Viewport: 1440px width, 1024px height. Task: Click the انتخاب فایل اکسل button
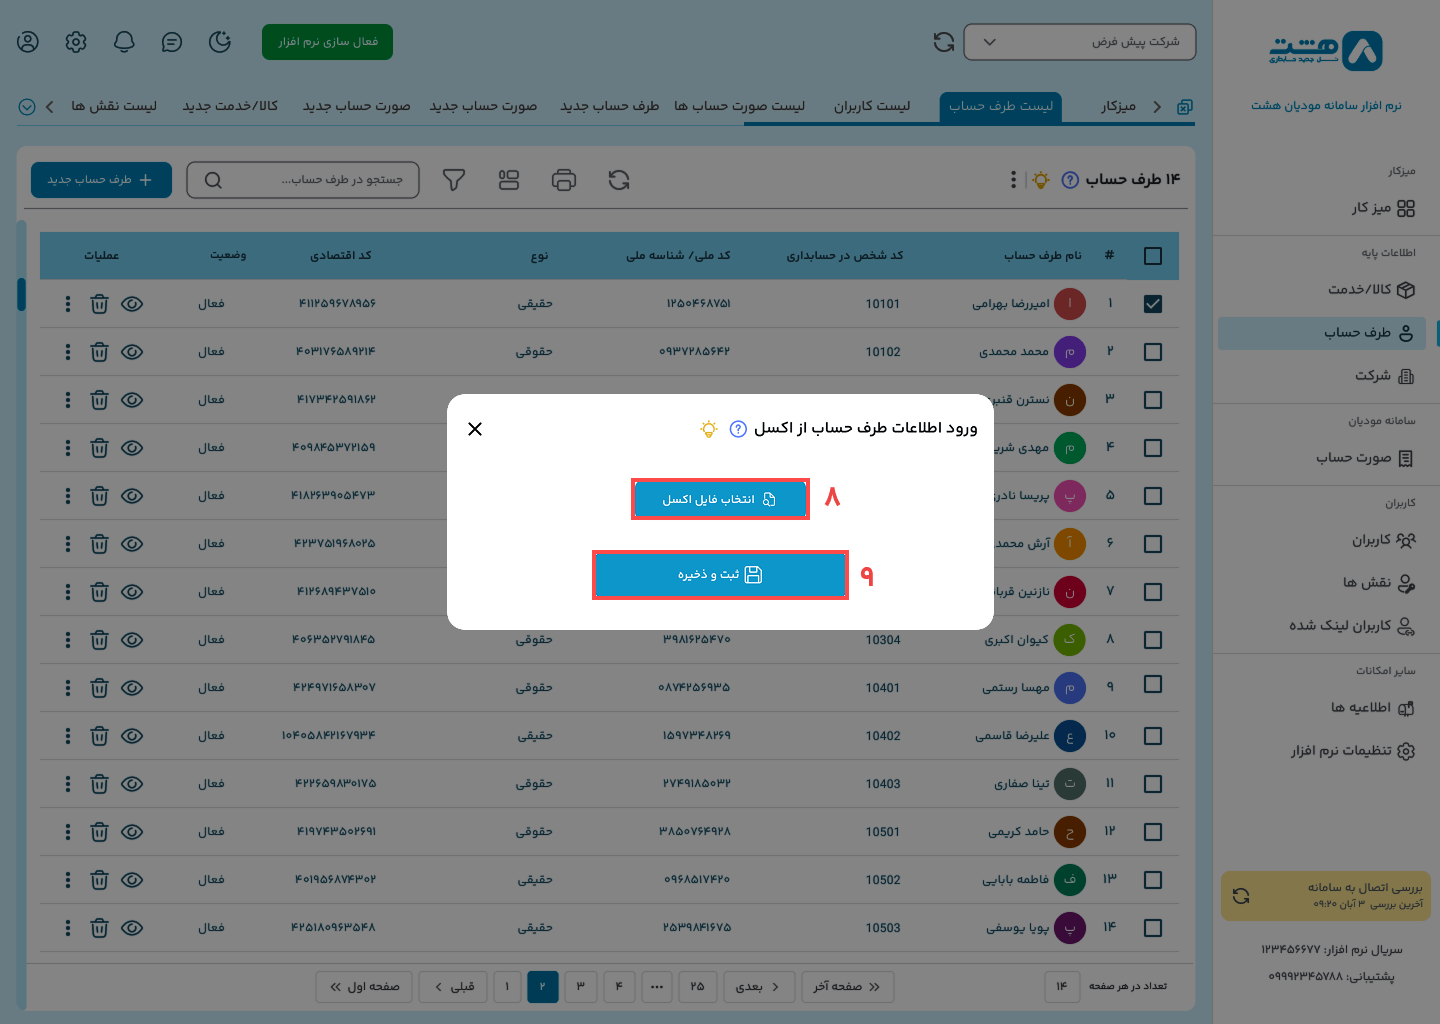pyautogui.click(x=720, y=498)
